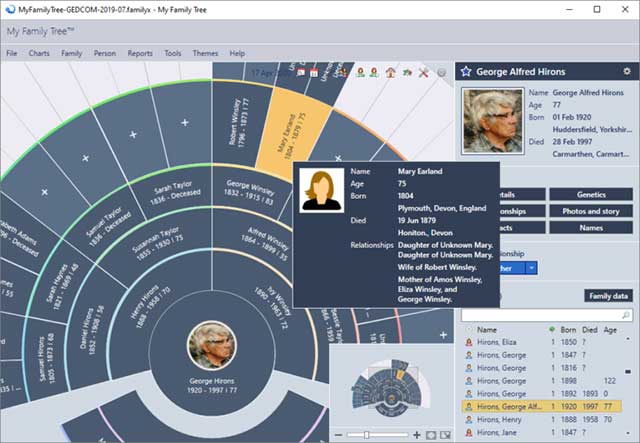
Task: Click the settings gear in George Alfred Hirons header
Action: [626, 72]
